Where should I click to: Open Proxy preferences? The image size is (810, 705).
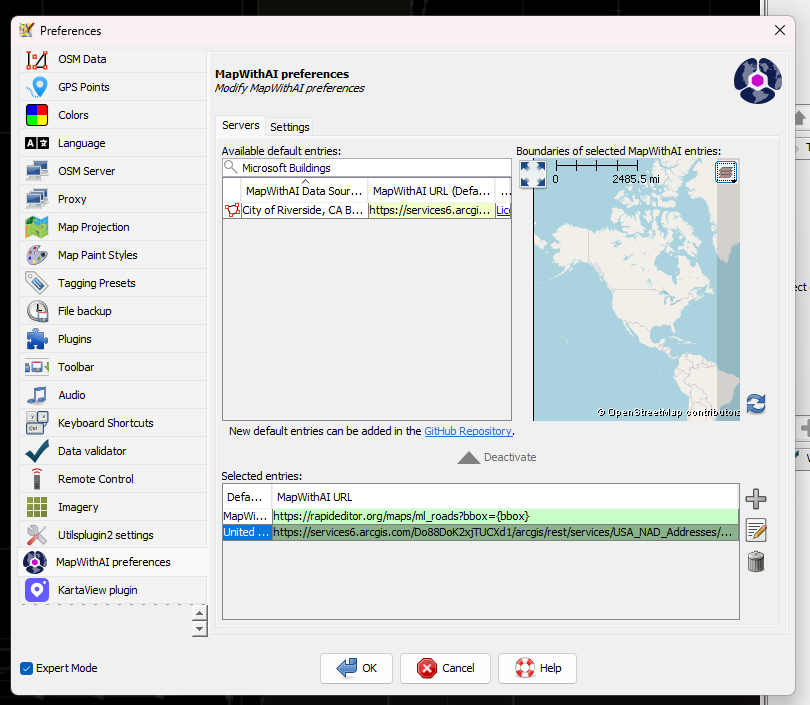pyautogui.click(x=113, y=199)
